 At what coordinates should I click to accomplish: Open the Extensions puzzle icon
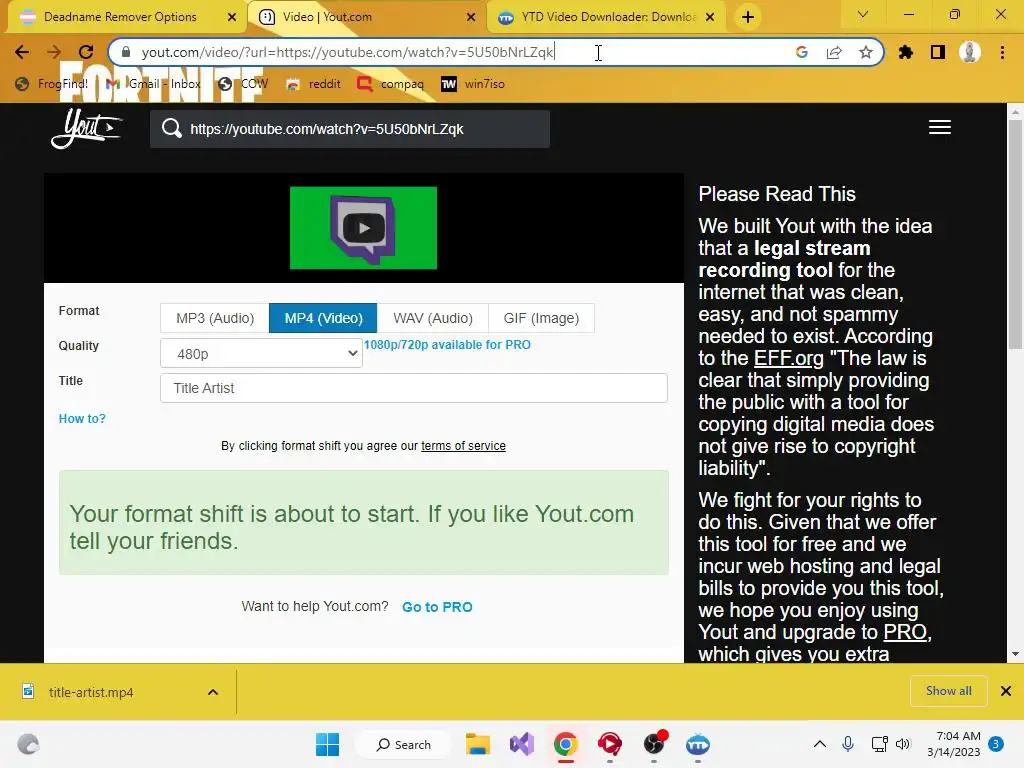tap(906, 52)
